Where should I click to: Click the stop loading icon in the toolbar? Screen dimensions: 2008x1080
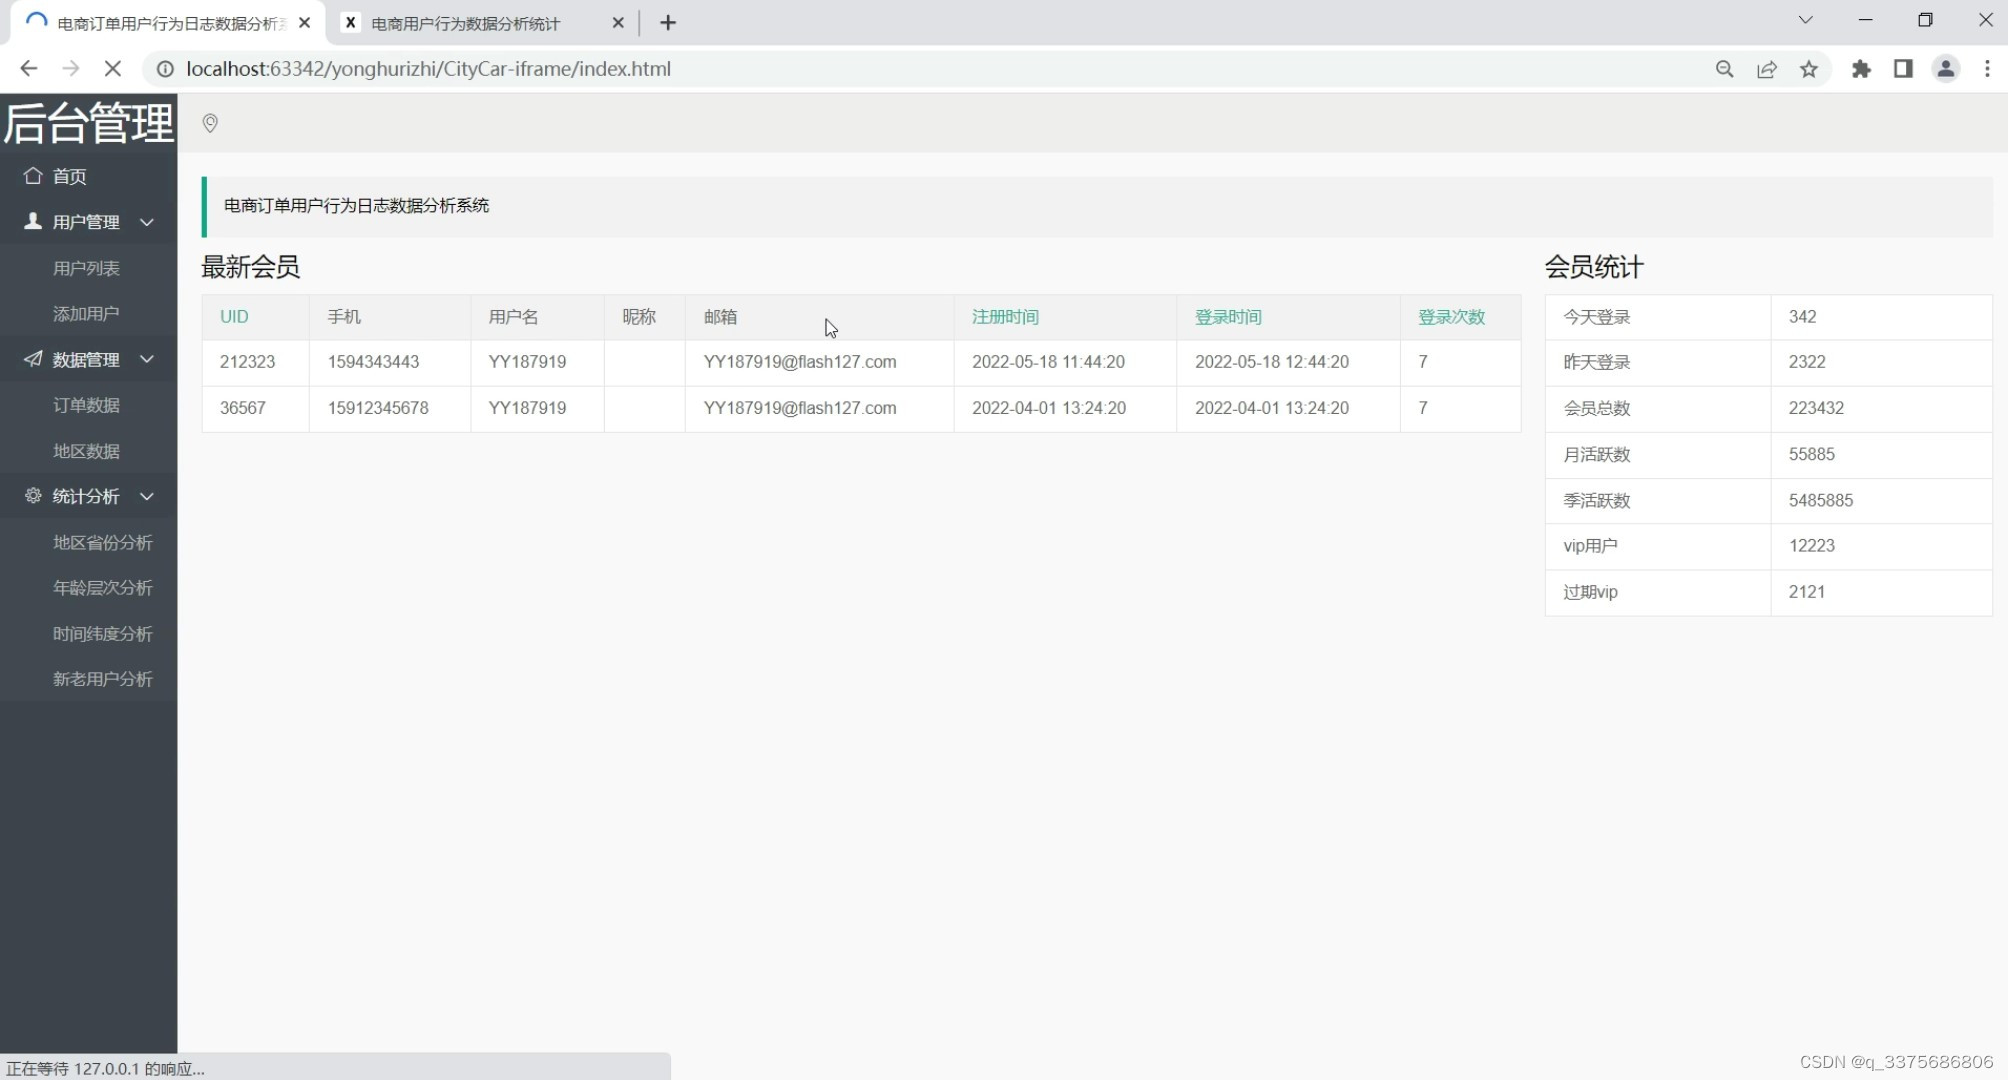[x=112, y=68]
